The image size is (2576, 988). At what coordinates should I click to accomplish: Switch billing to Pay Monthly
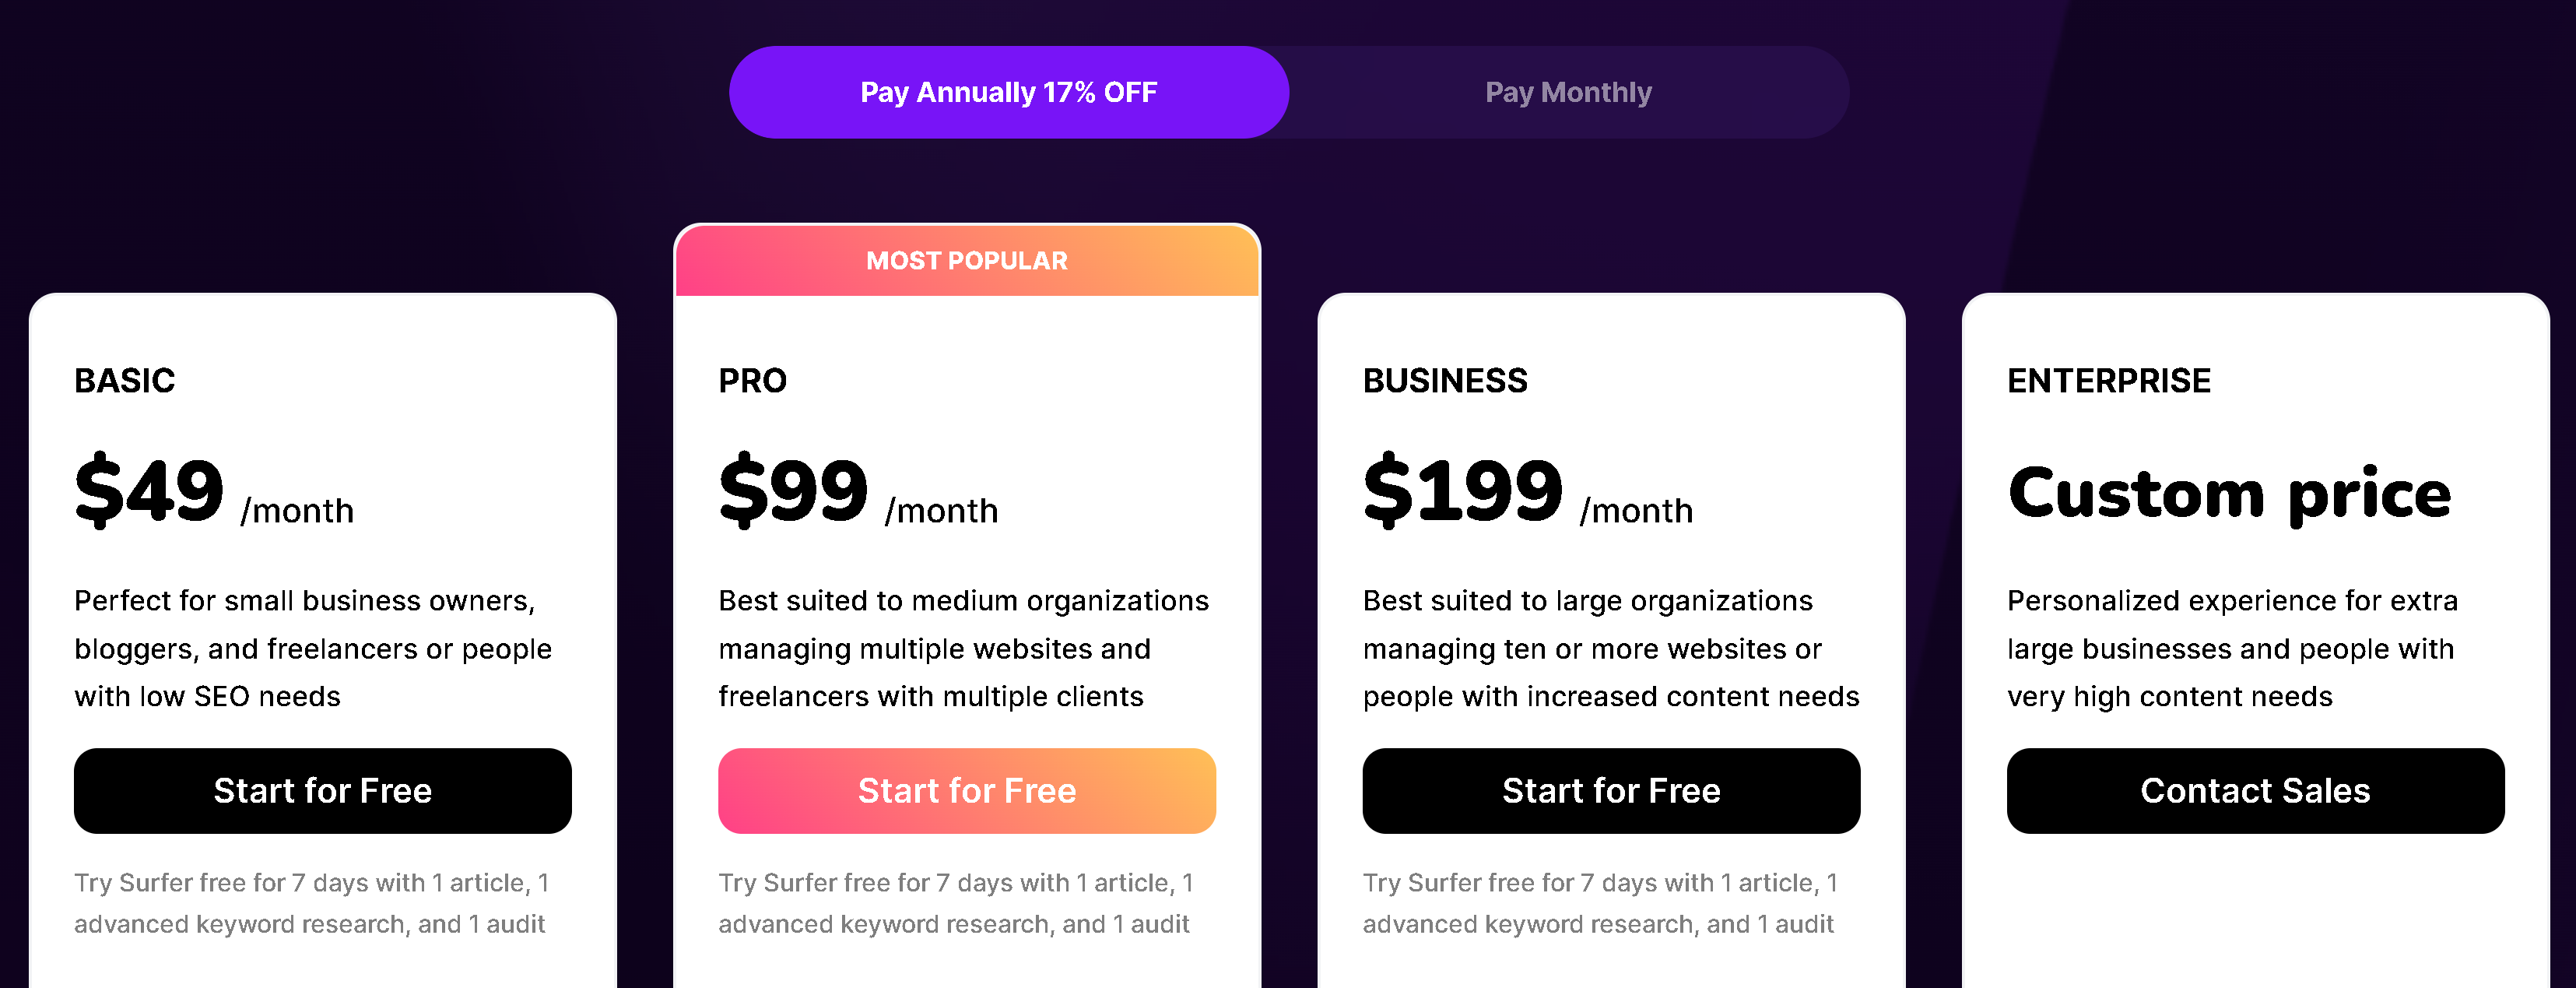(x=1568, y=92)
